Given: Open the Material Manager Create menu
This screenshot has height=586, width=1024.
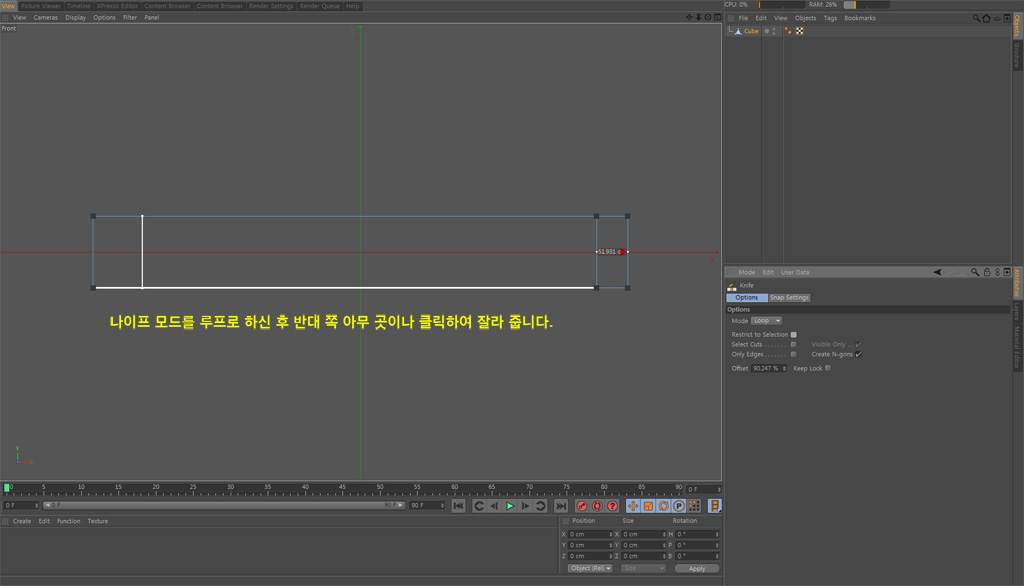Looking at the screenshot, I should coord(22,521).
